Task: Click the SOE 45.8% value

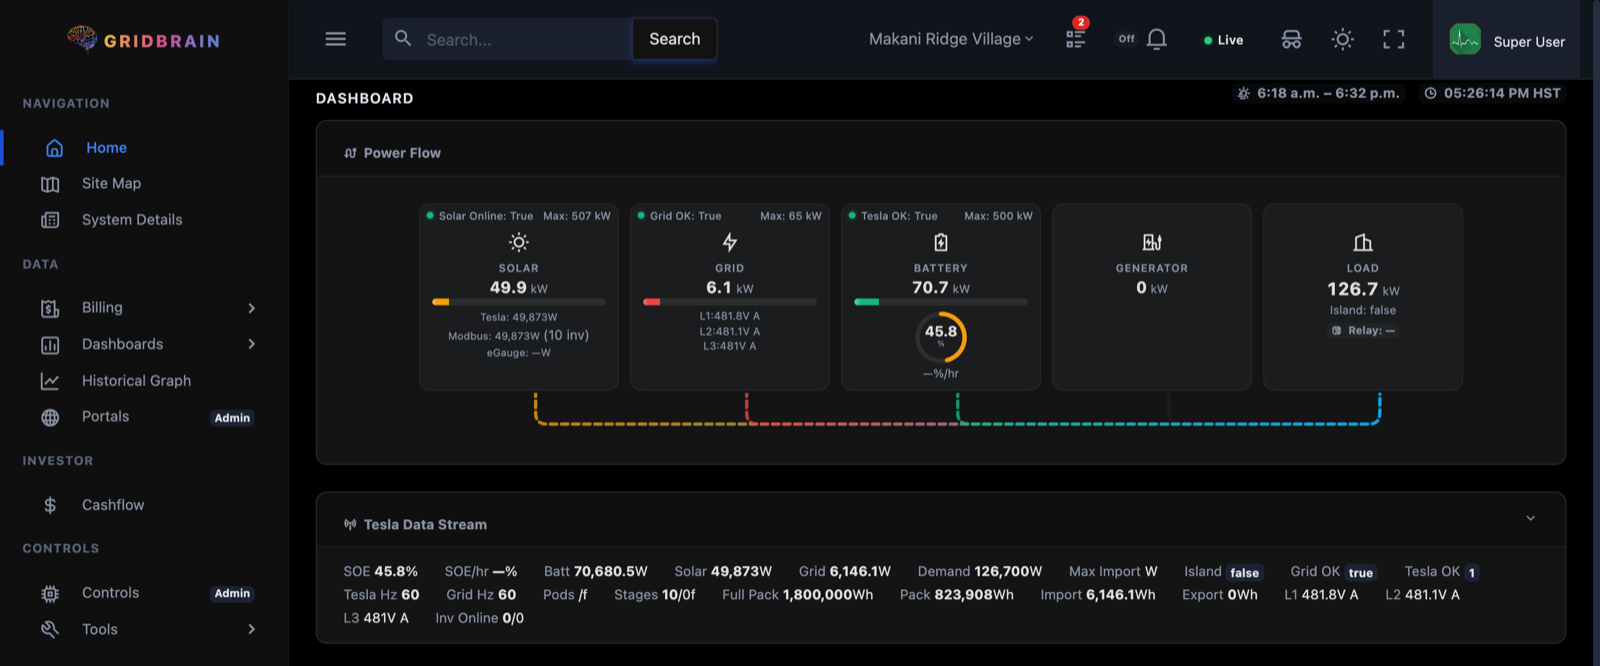Action: [396, 571]
